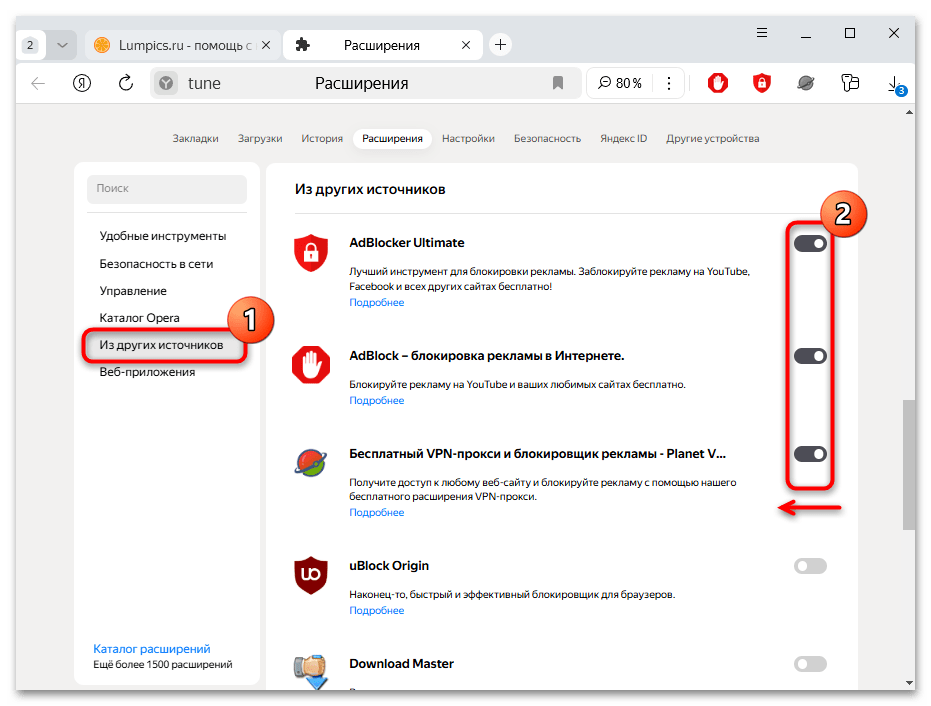Click the Download Master title
Screen dimensions: 931x706
click(401, 664)
